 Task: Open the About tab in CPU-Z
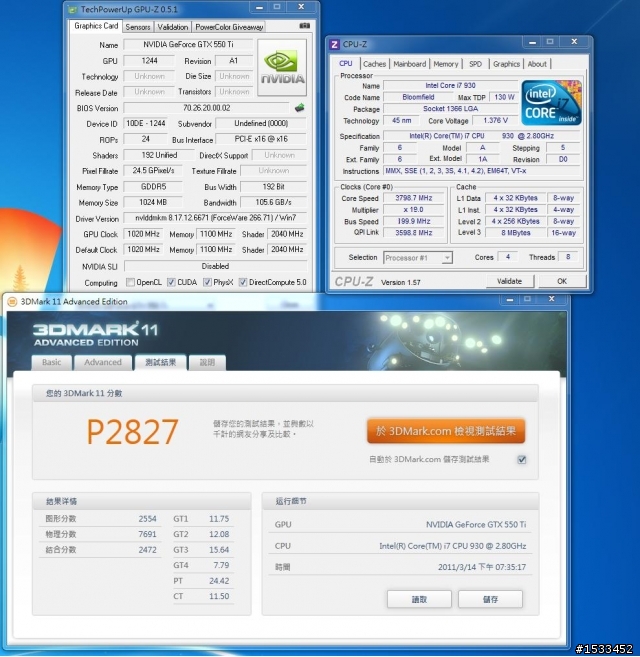(x=537, y=64)
